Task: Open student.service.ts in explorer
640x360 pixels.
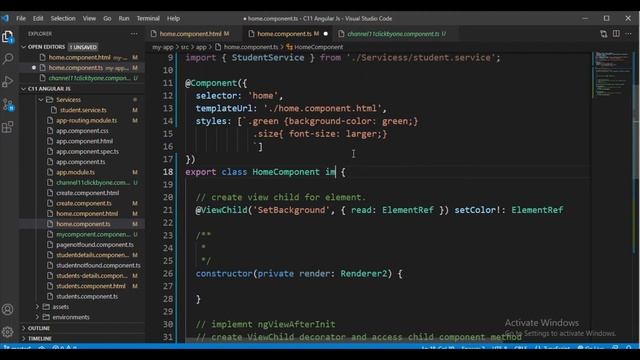Action: click(x=83, y=110)
